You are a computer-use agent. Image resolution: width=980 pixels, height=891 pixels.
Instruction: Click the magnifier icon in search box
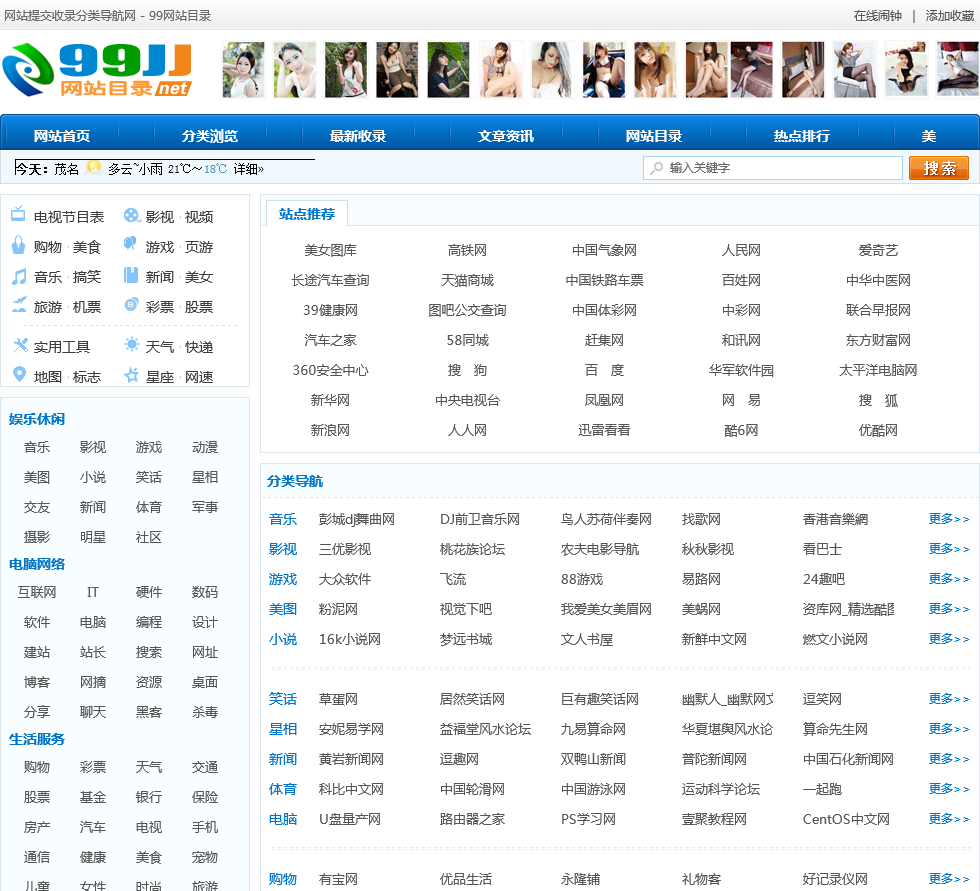pyautogui.click(x=656, y=168)
